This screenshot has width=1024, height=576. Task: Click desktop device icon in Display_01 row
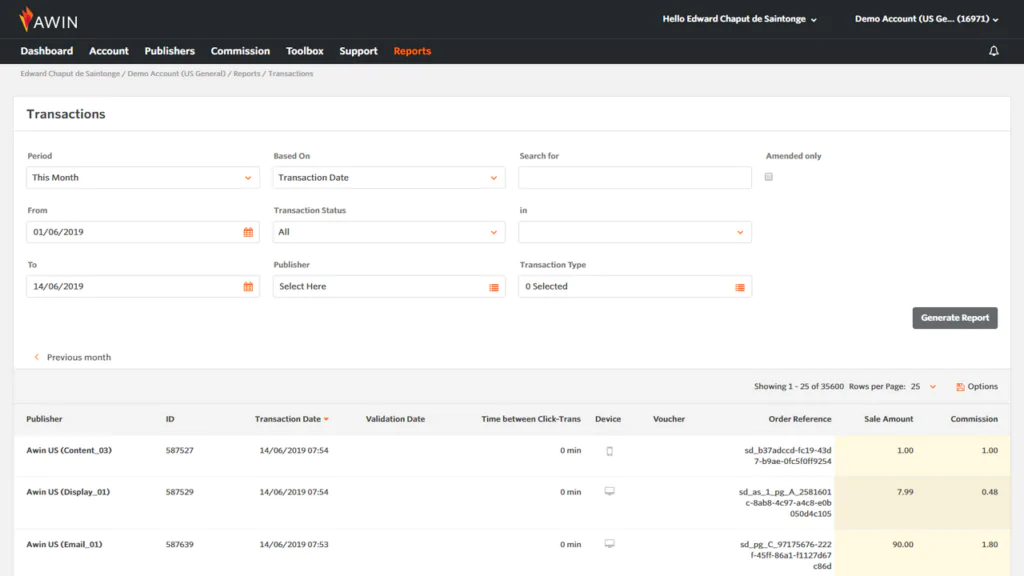(x=609, y=491)
